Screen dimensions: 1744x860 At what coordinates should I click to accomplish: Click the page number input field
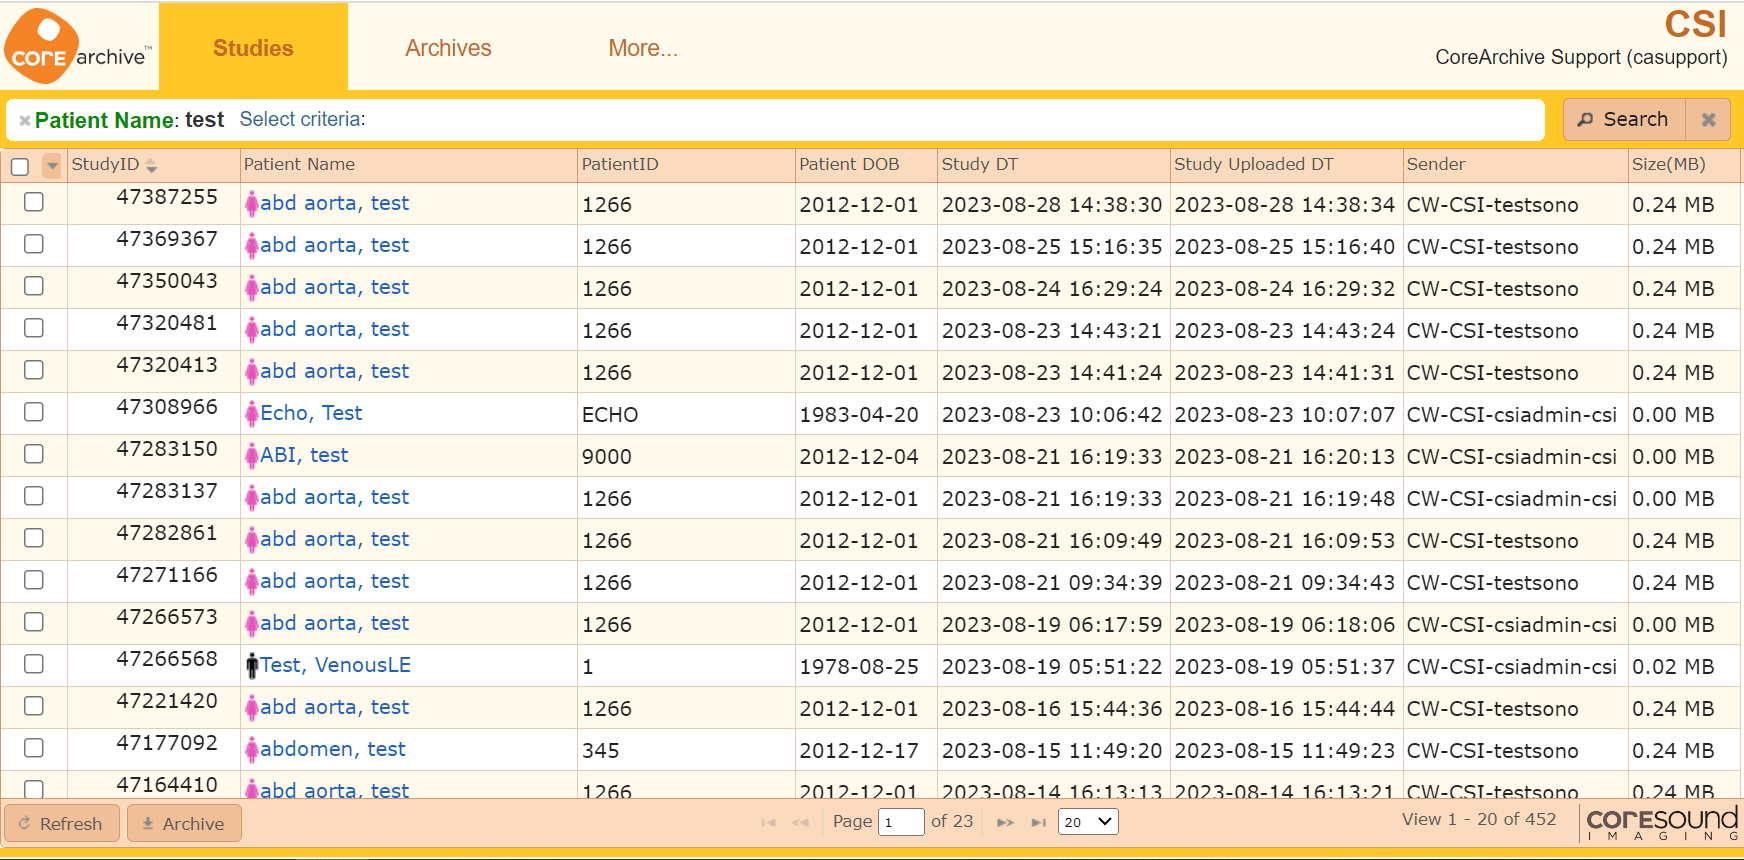pyautogui.click(x=900, y=822)
